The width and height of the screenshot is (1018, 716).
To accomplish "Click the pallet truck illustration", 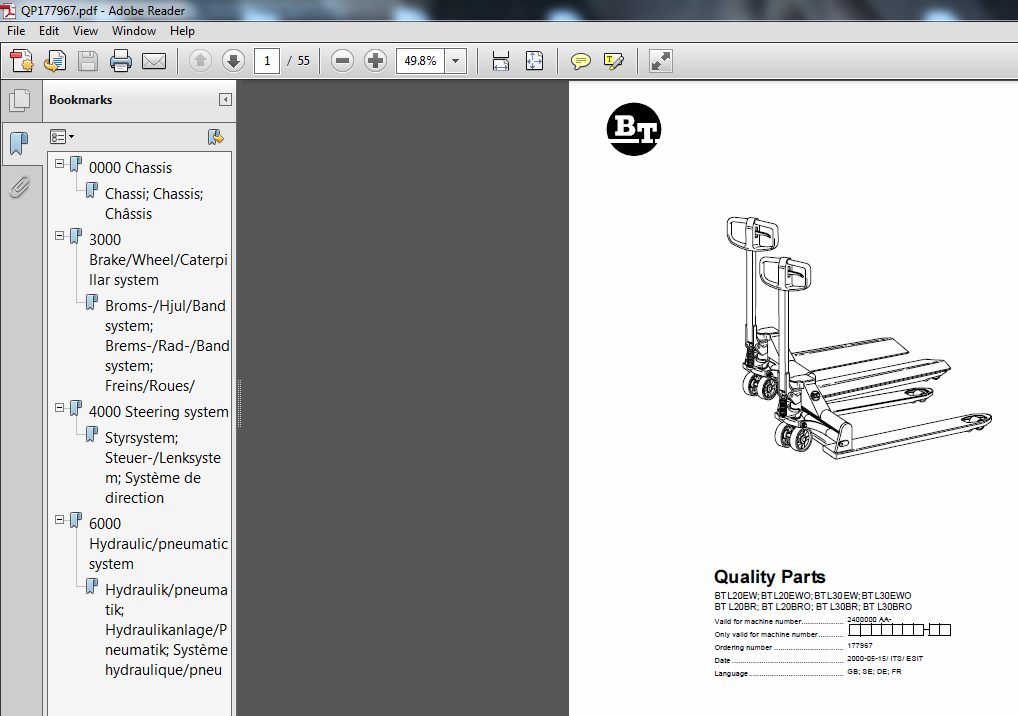I will point(858,338).
